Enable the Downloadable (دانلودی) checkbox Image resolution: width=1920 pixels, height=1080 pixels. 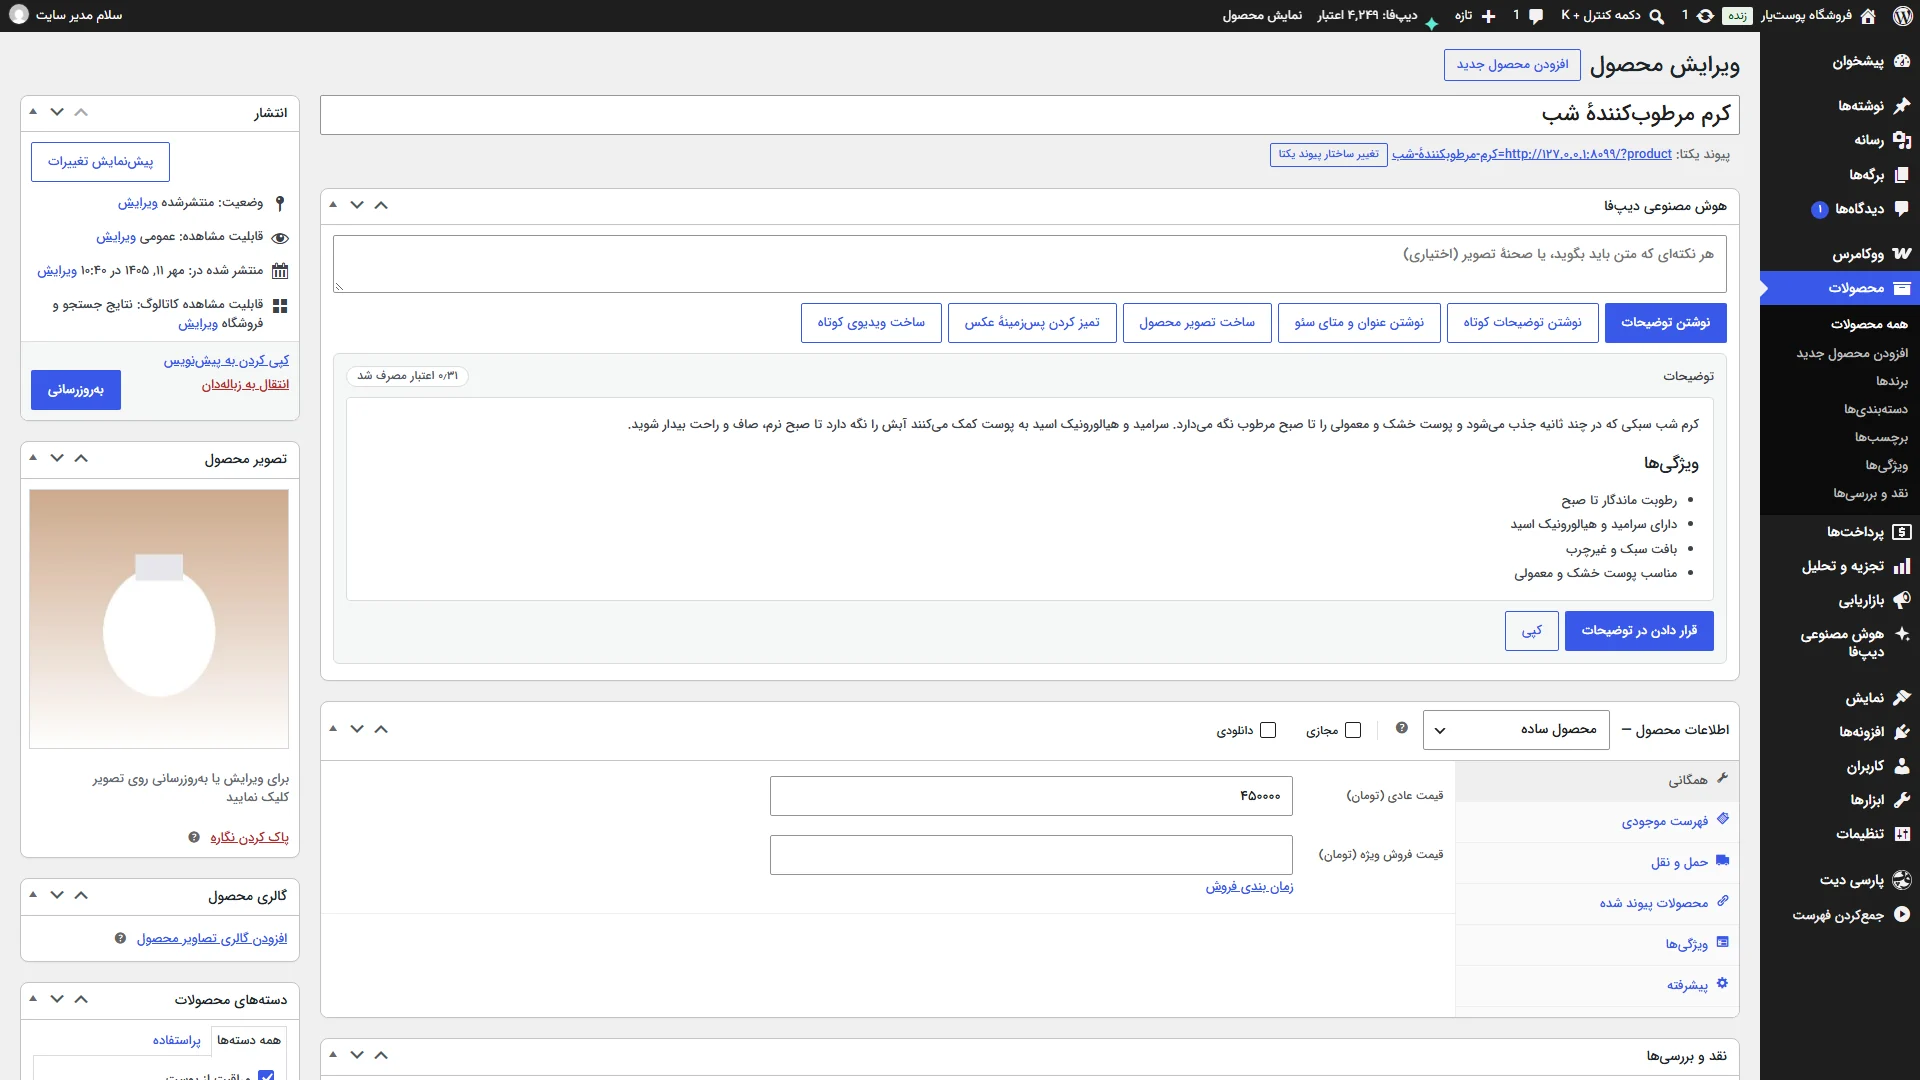[1268, 730]
